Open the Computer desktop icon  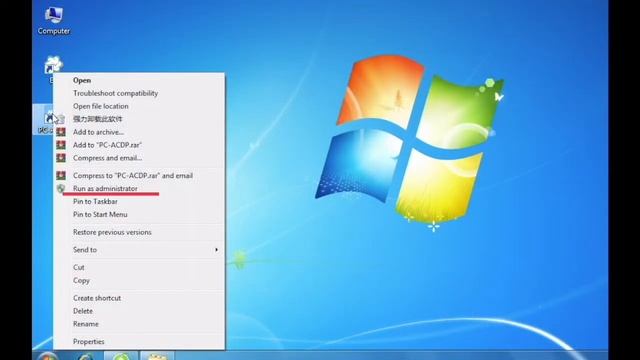[53, 20]
